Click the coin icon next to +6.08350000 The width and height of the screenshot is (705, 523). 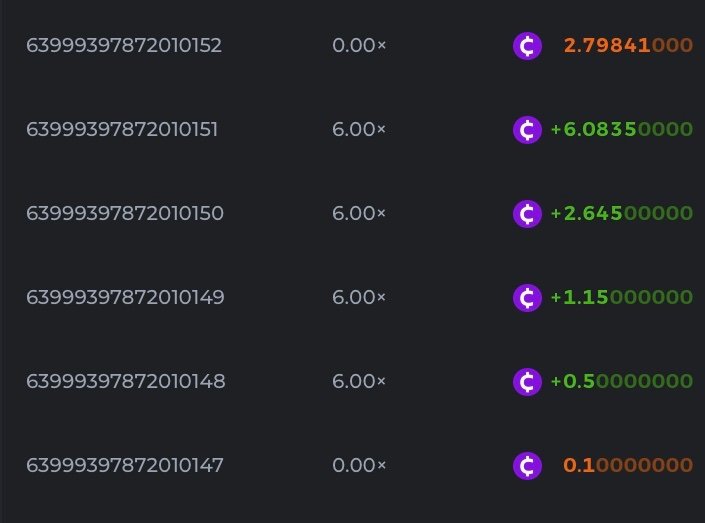click(x=527, y=130)
